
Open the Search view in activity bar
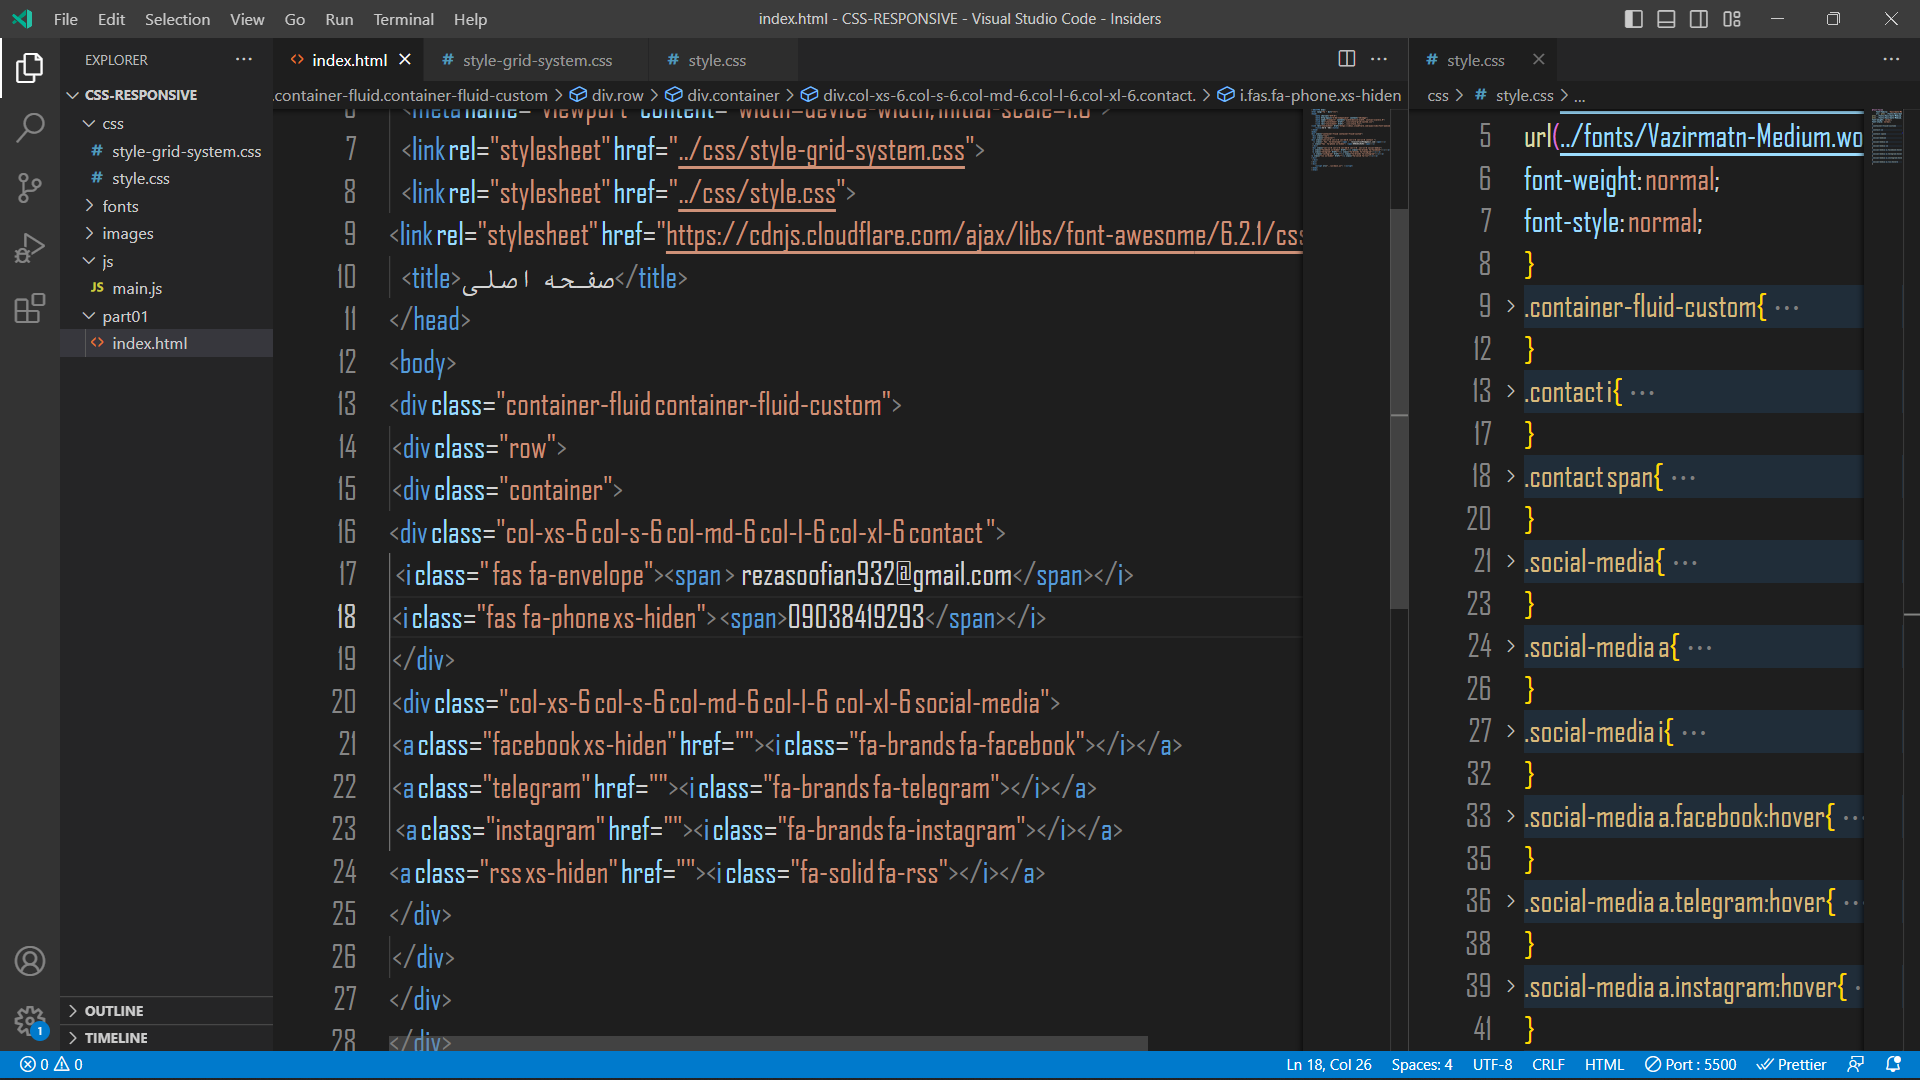[30, 127]
